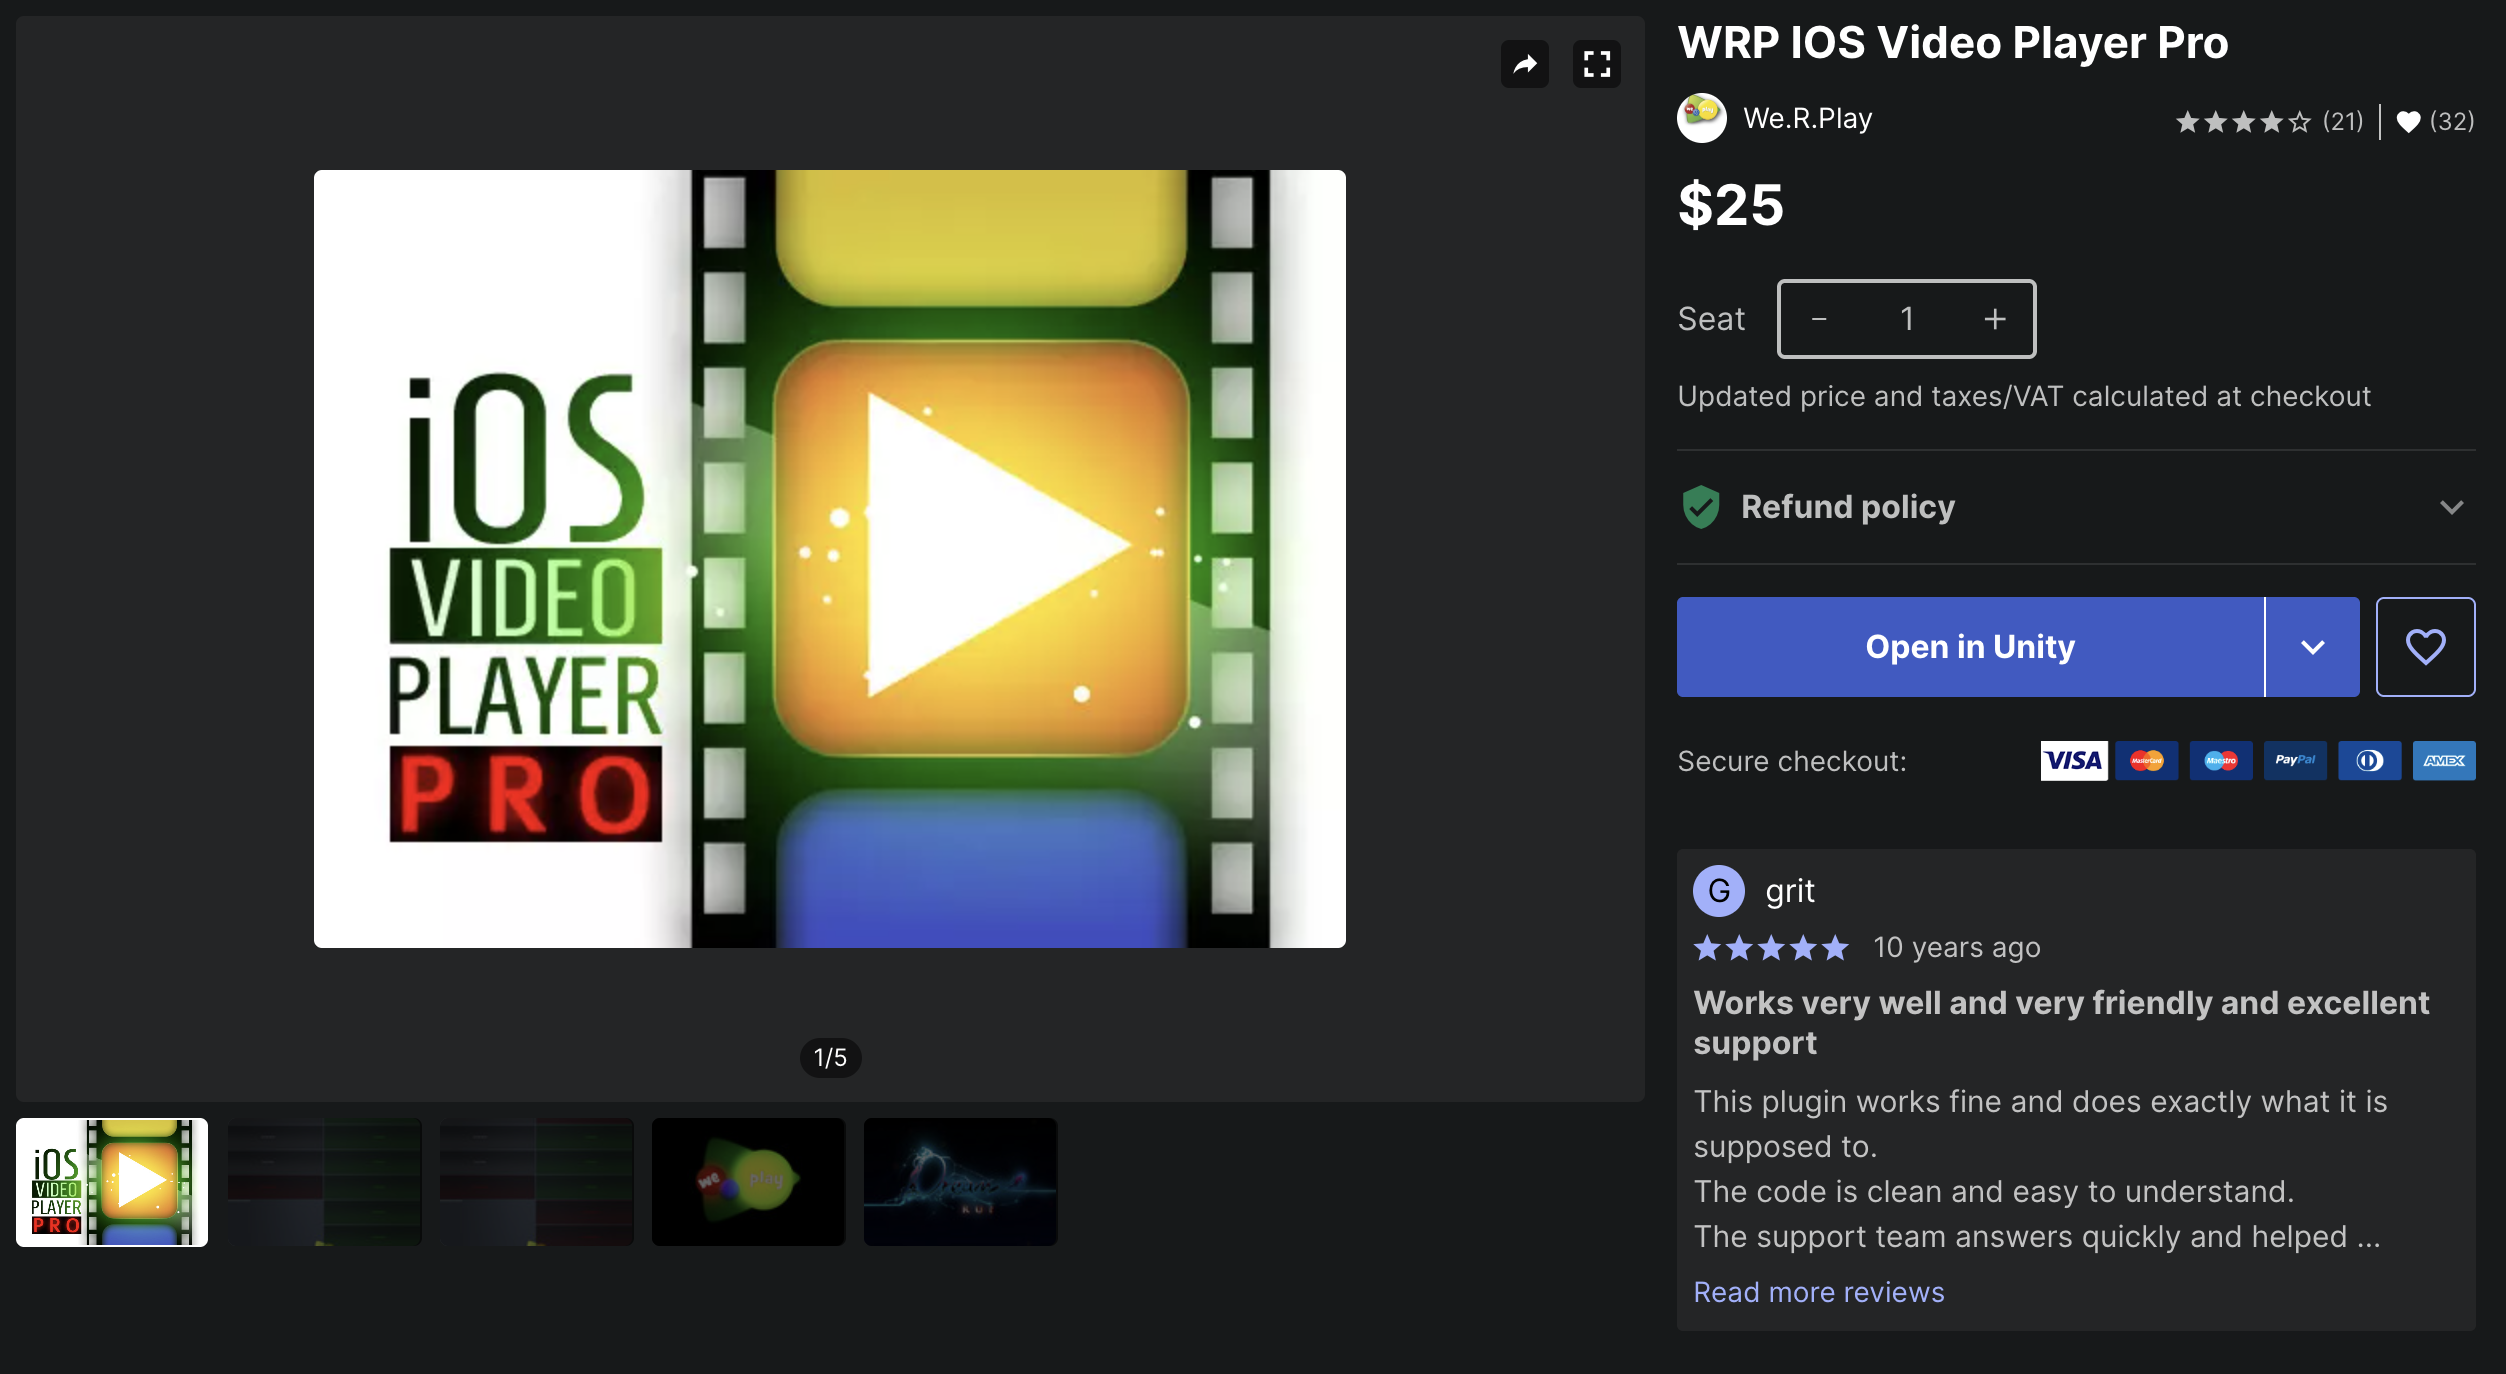The image size is (2506, 1374).
Task: Click the PayPal payment icon
Action: pyautogui.click(x=2295, y=761)
